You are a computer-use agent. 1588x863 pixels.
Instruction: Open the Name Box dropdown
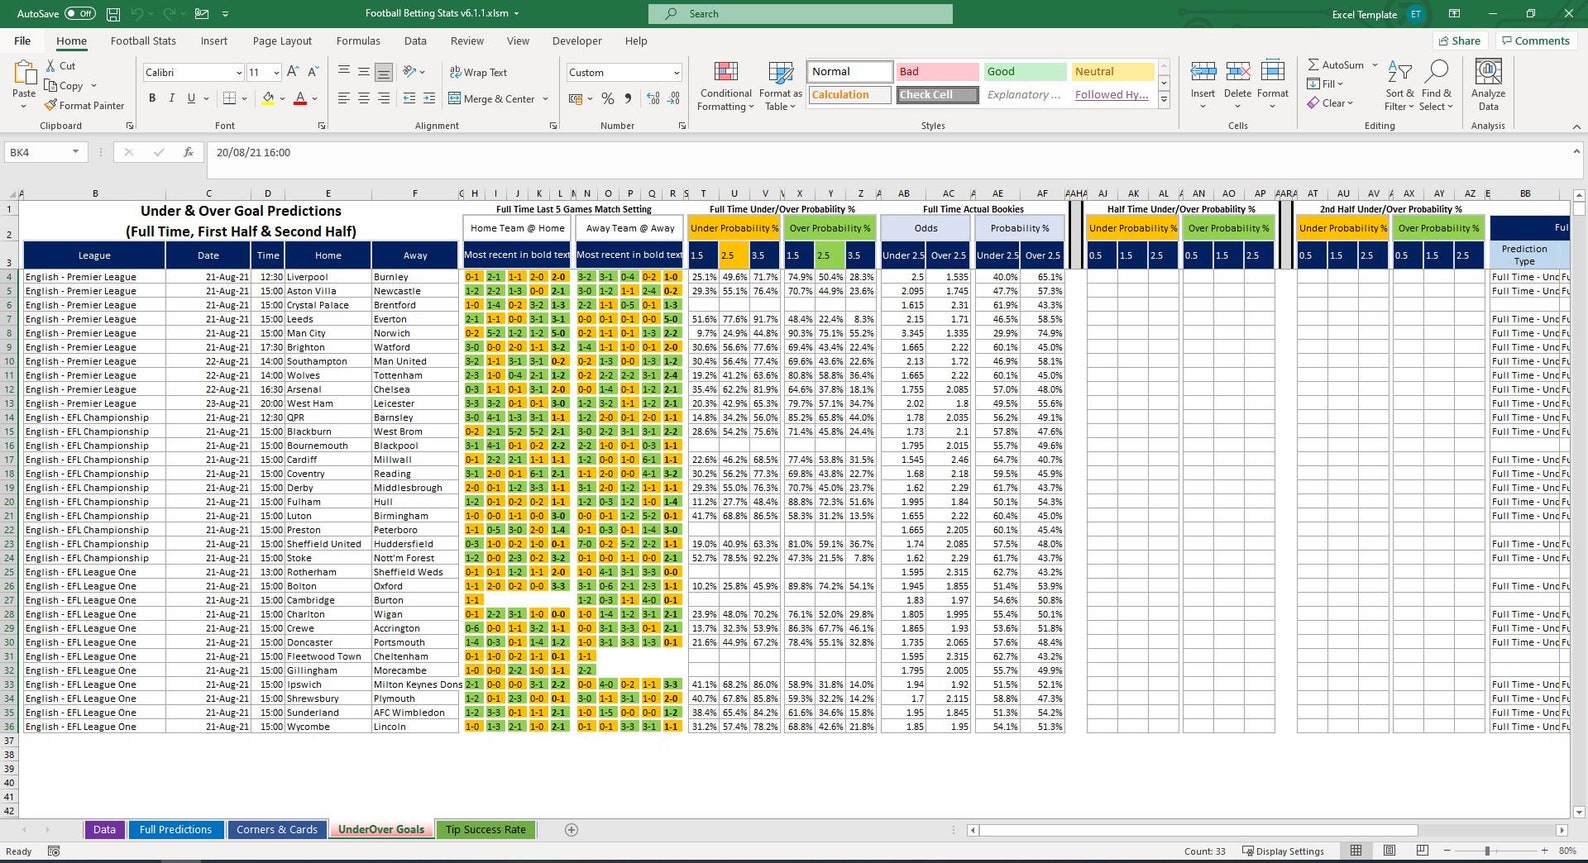[x=75, y=152]
